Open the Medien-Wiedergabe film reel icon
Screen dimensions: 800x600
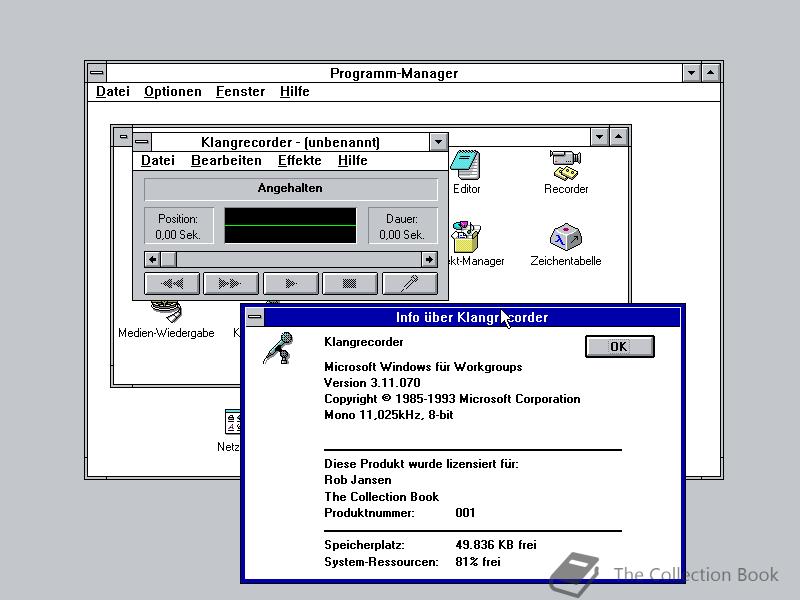(166, 310)
